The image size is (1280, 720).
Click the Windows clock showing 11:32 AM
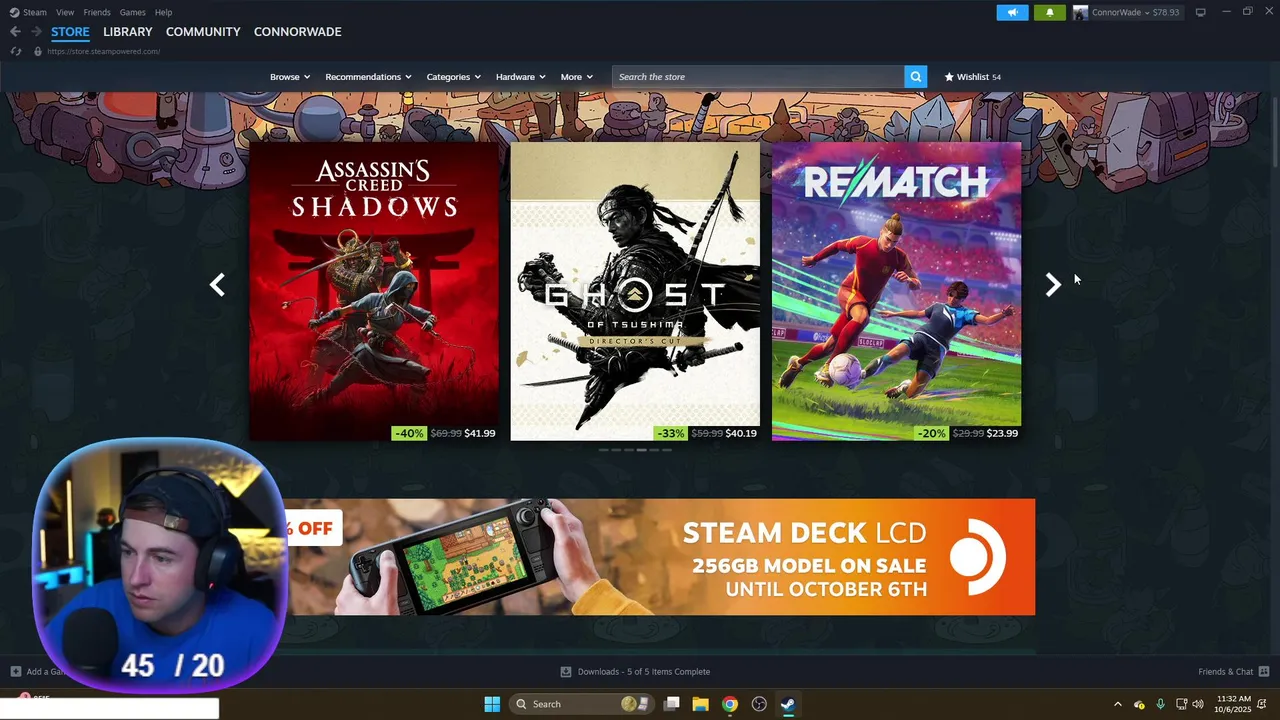[x=1234, y=704]
